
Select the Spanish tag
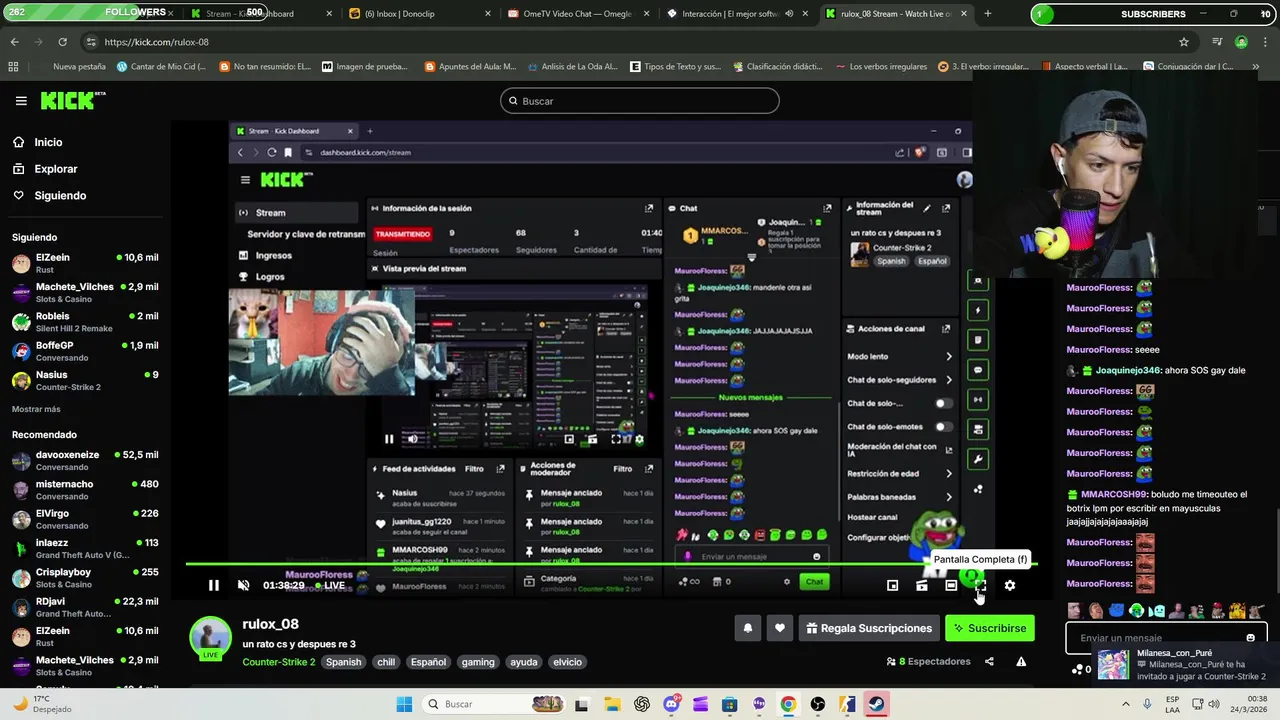(343, 662)
